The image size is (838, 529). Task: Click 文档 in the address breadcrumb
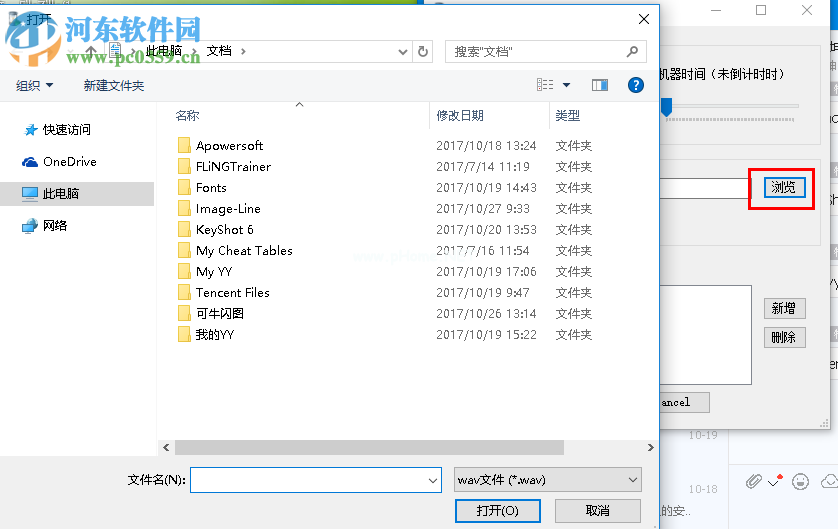pyautogui.click(x=219, y=51)
